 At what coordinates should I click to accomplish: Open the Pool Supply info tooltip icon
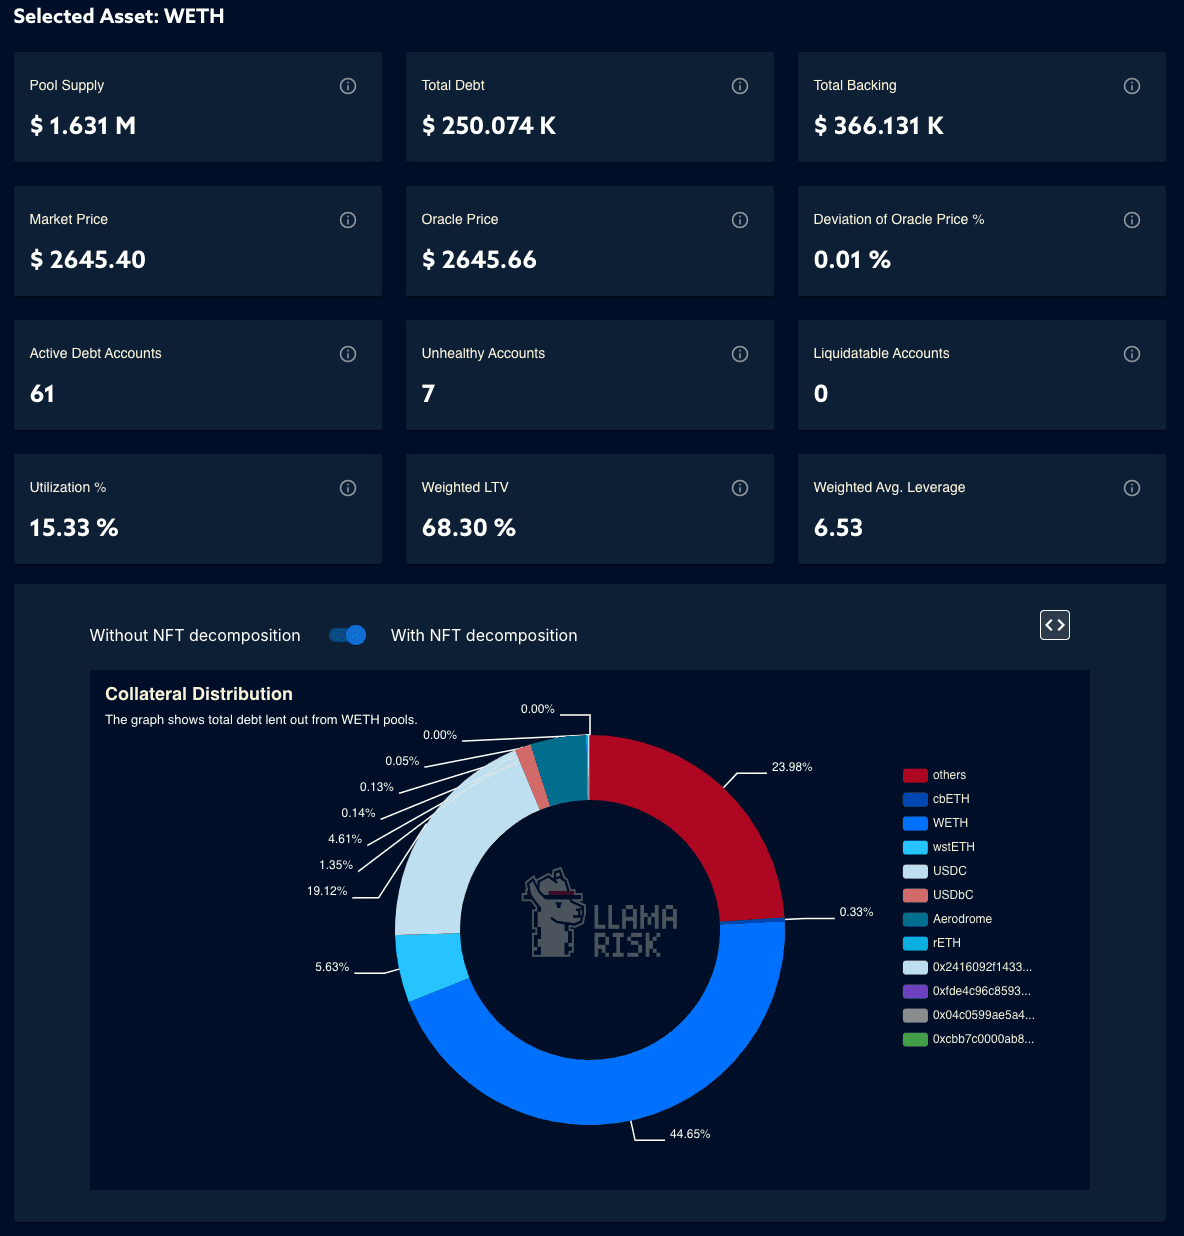pos(348,86)
